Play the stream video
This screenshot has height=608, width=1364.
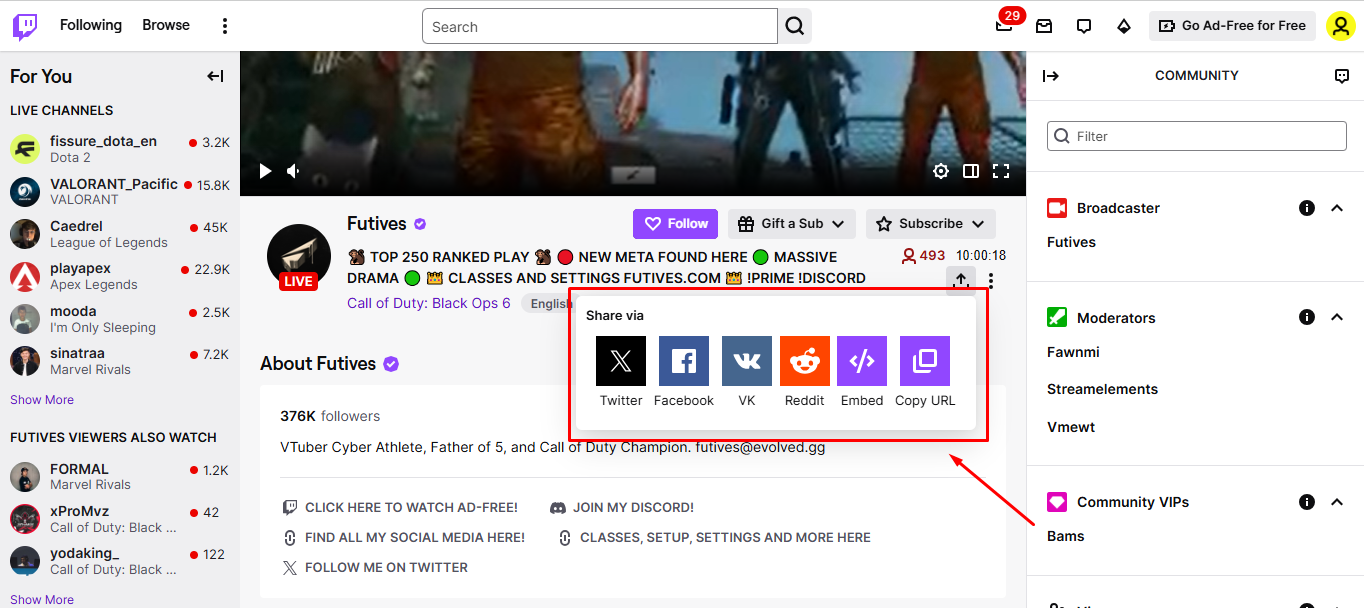265,171
